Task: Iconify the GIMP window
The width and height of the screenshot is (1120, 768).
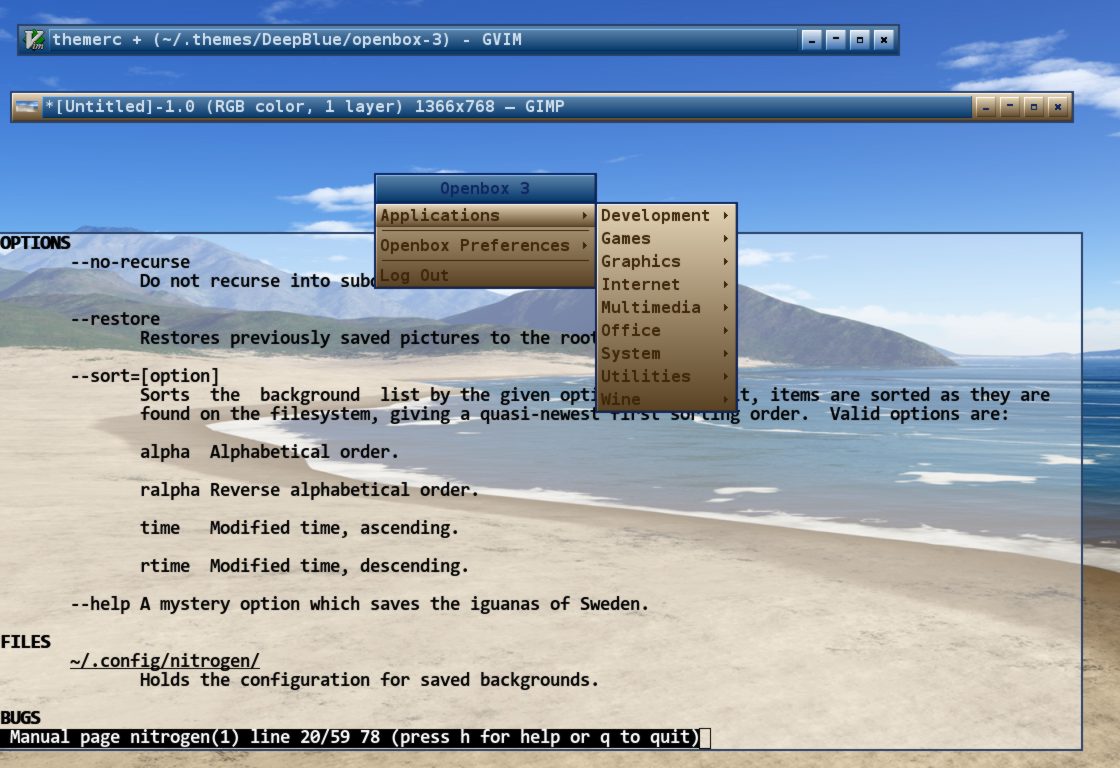Action: coord(986,107)
